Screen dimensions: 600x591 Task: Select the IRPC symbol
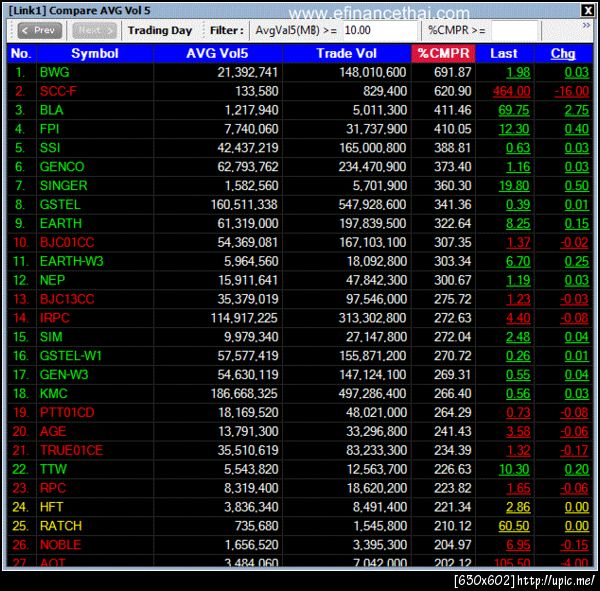[x=54, y=318]
